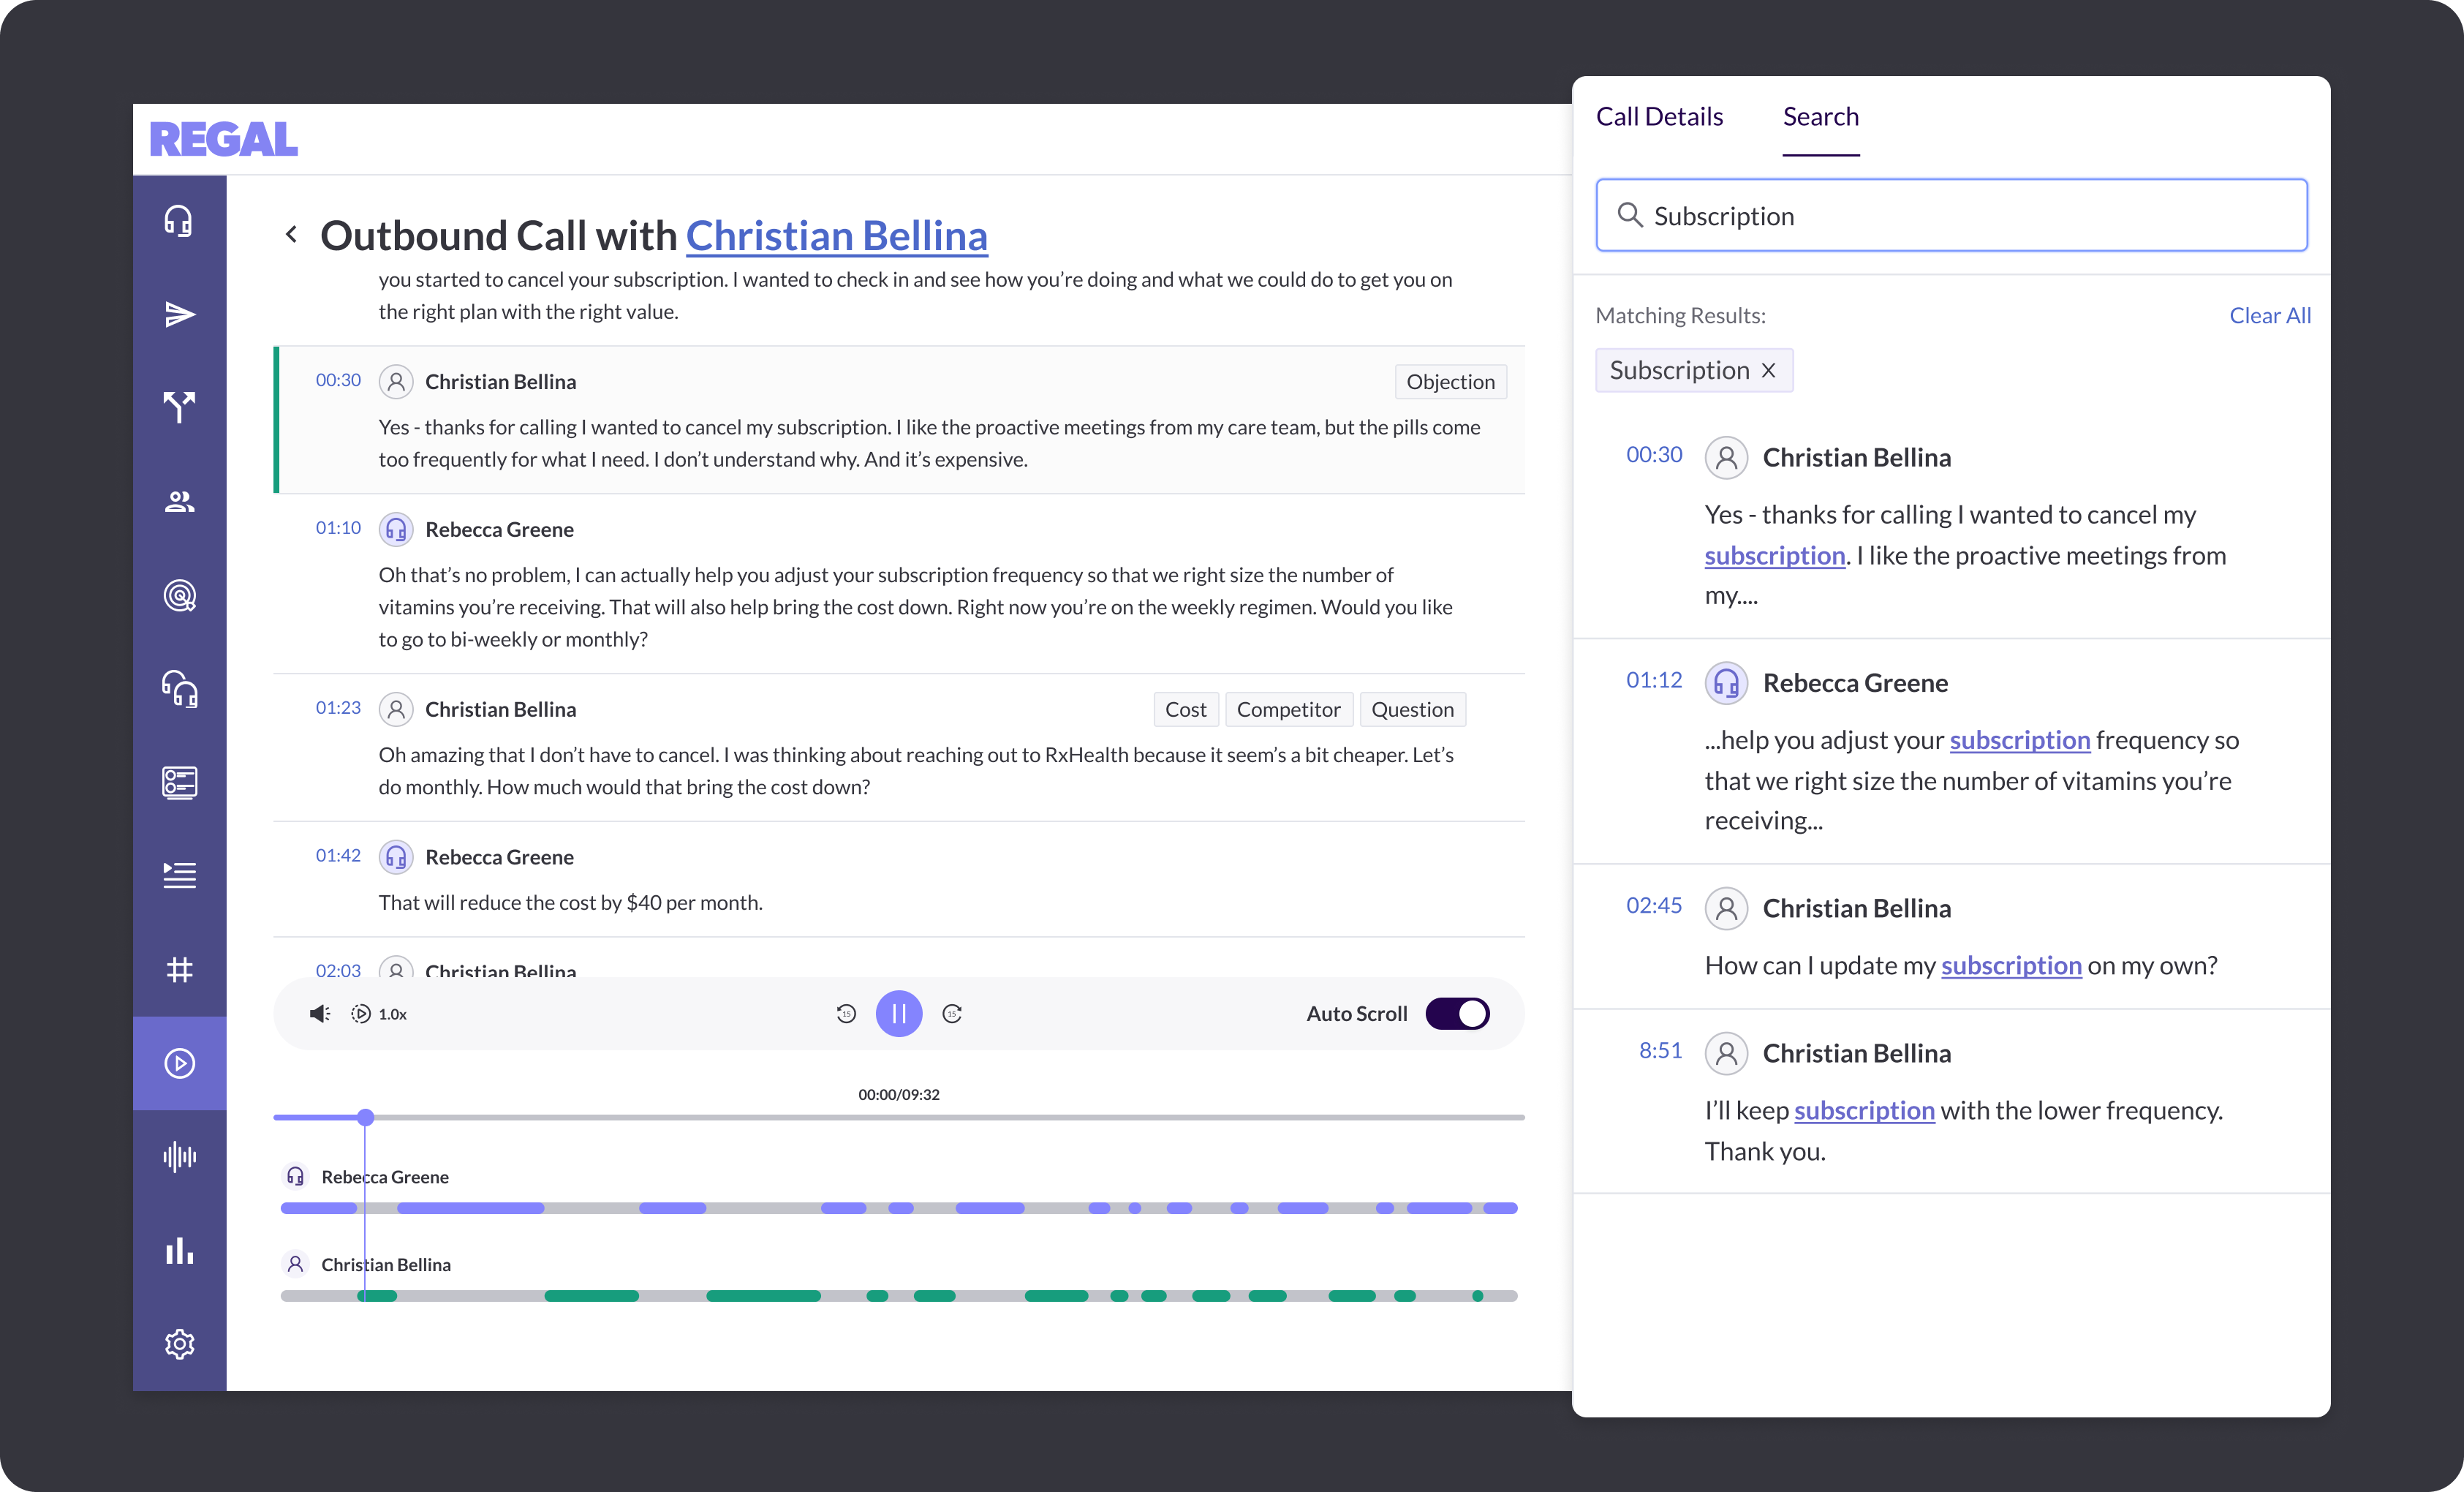
Task: Open the contacts people icon
Action: pyautogui.click(x=179, y=501)
